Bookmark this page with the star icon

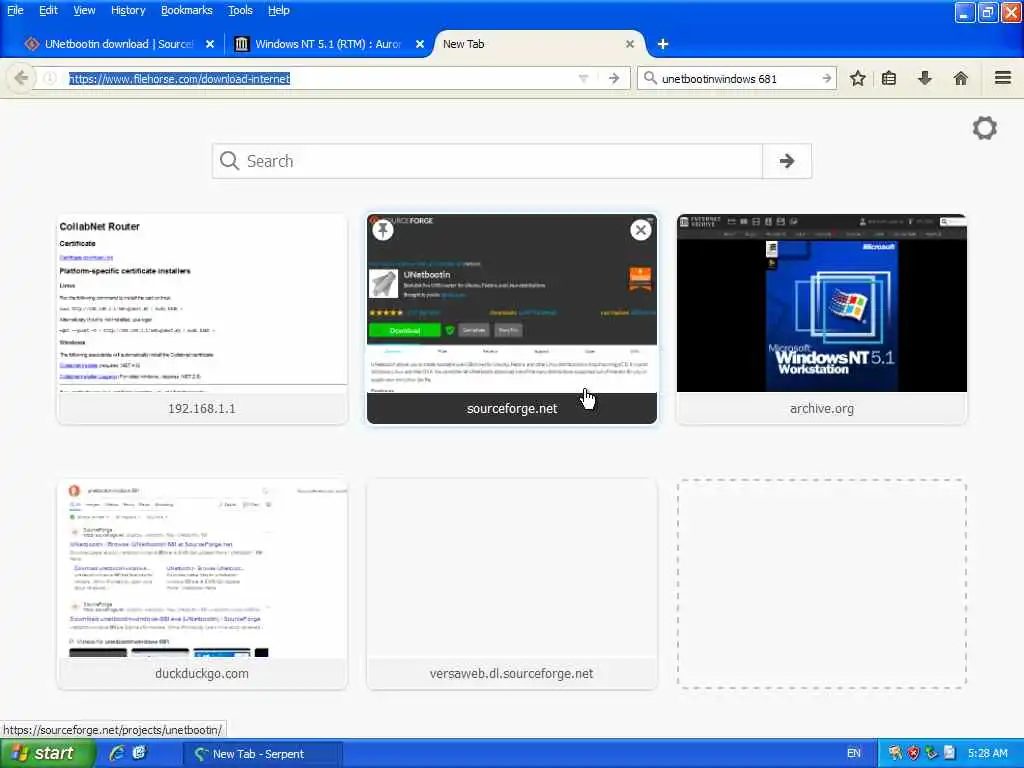pyautogui.click(x=857, y=78)
